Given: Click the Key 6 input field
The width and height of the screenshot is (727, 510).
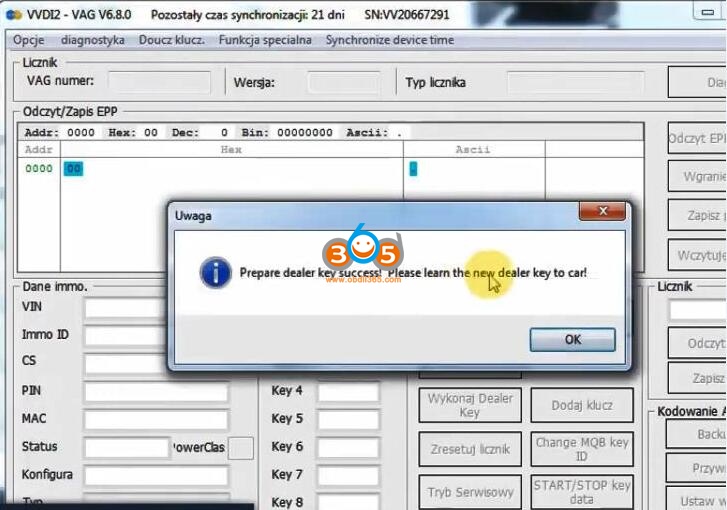Looking at the screenshot, I should coord(348,448).
